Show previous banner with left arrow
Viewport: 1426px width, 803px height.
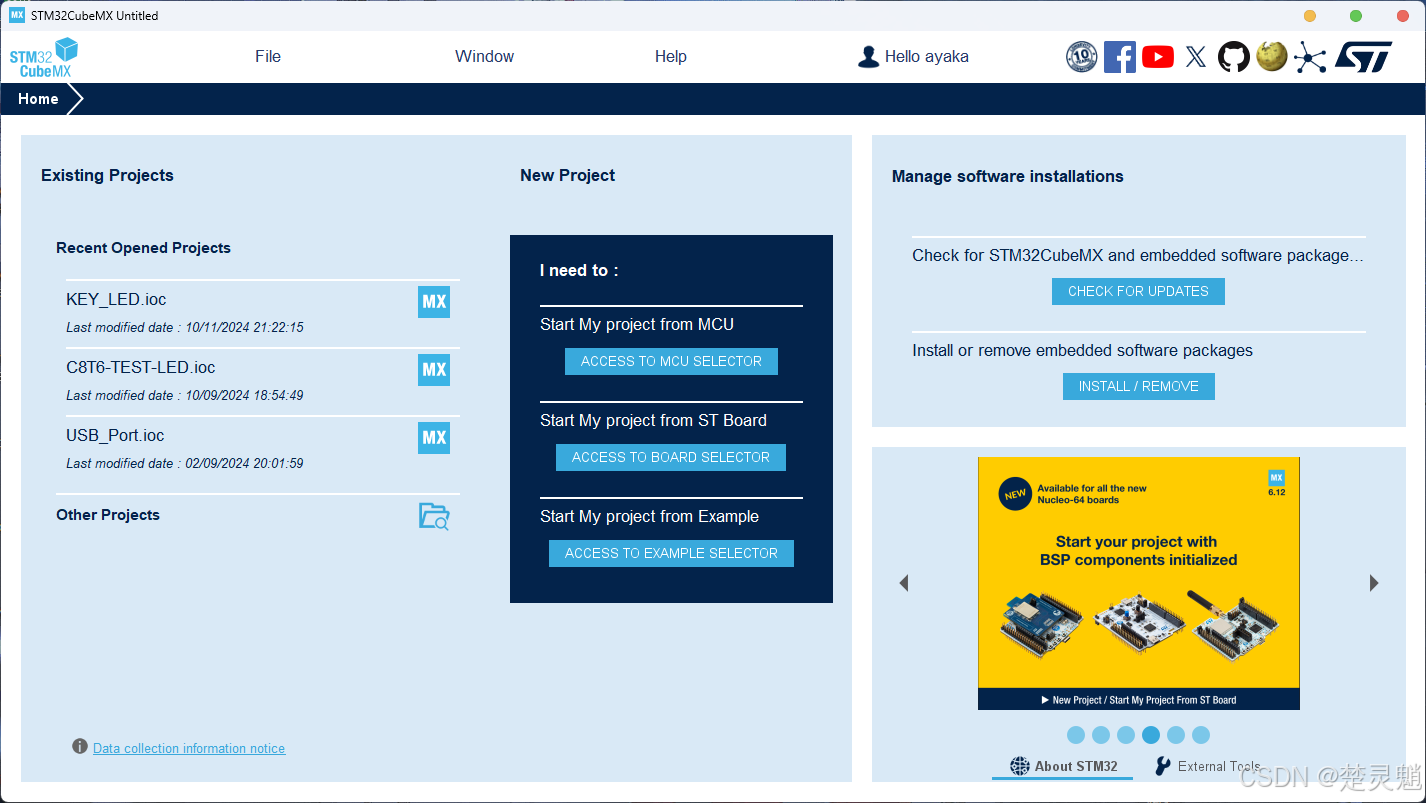point(904,583)
